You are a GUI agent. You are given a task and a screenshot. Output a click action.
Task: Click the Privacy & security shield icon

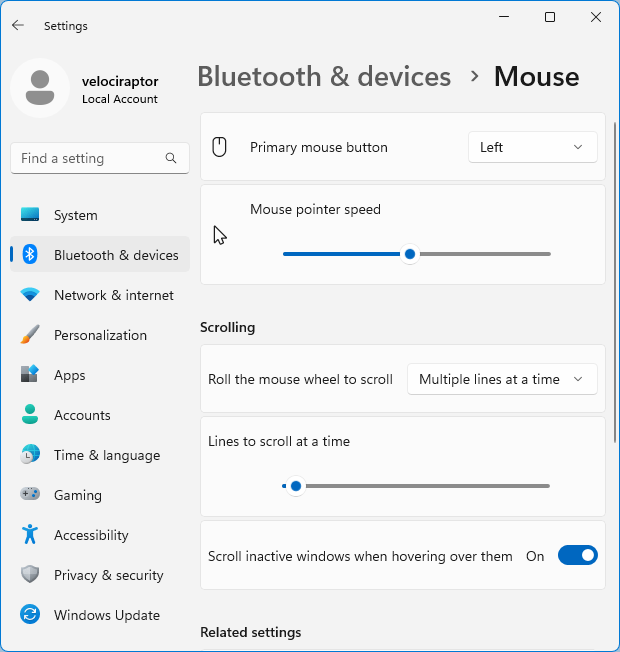point(30,575)
